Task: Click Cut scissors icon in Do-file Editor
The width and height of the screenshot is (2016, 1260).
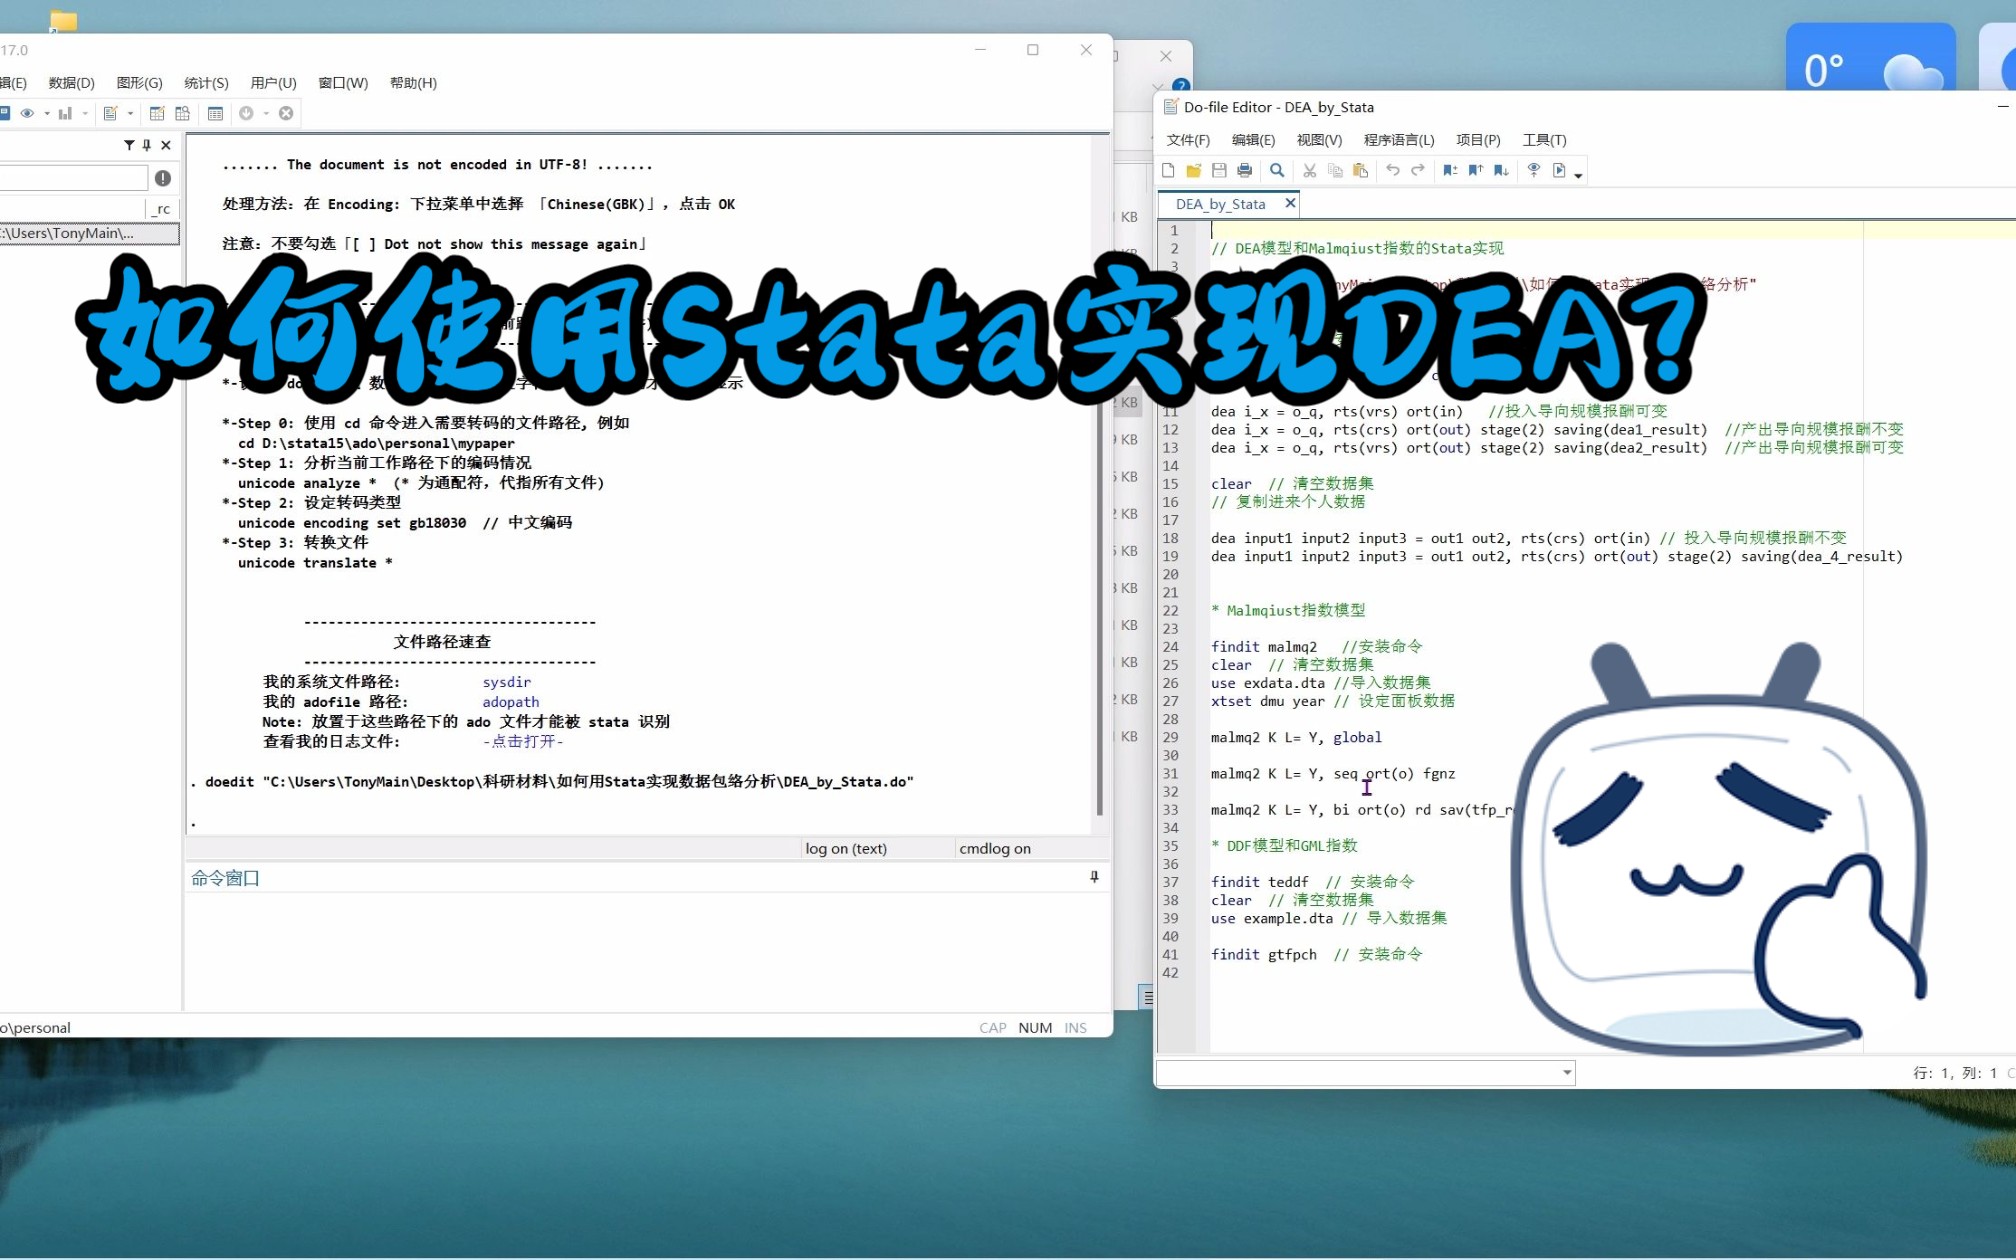Action: pyautogui.click(x=1310, y=171)
